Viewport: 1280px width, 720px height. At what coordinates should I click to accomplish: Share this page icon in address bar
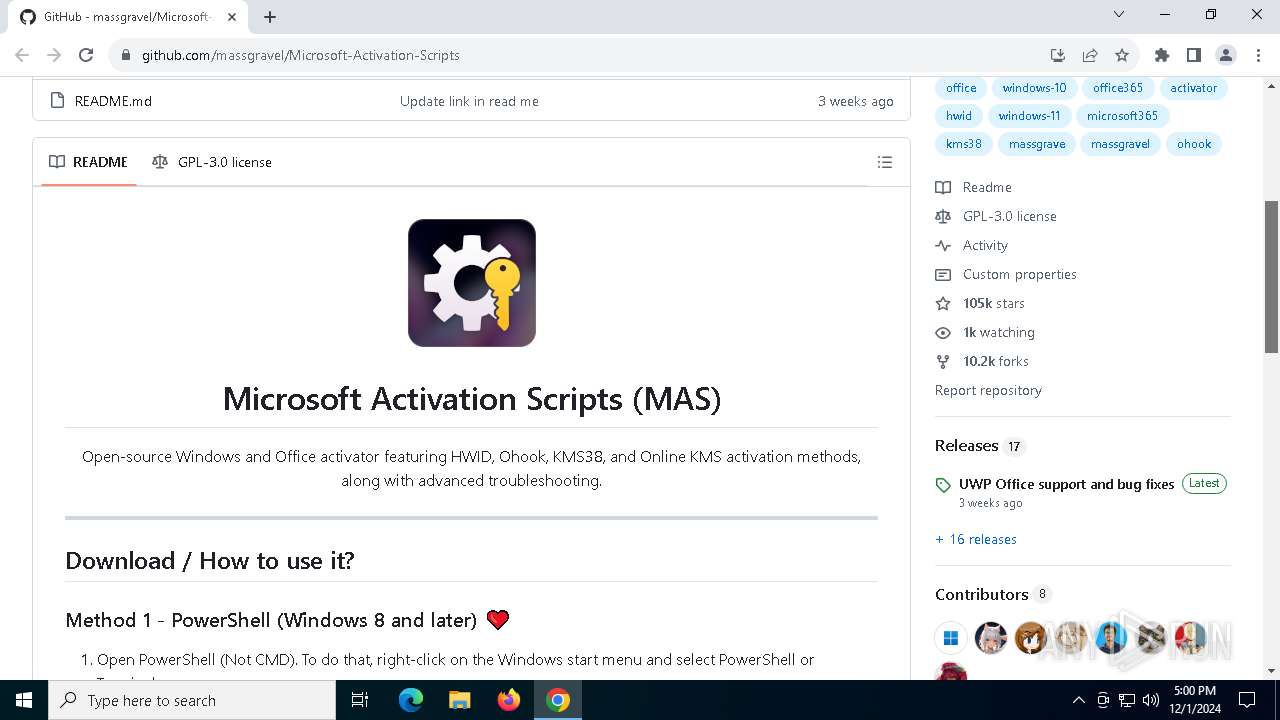1090,55
